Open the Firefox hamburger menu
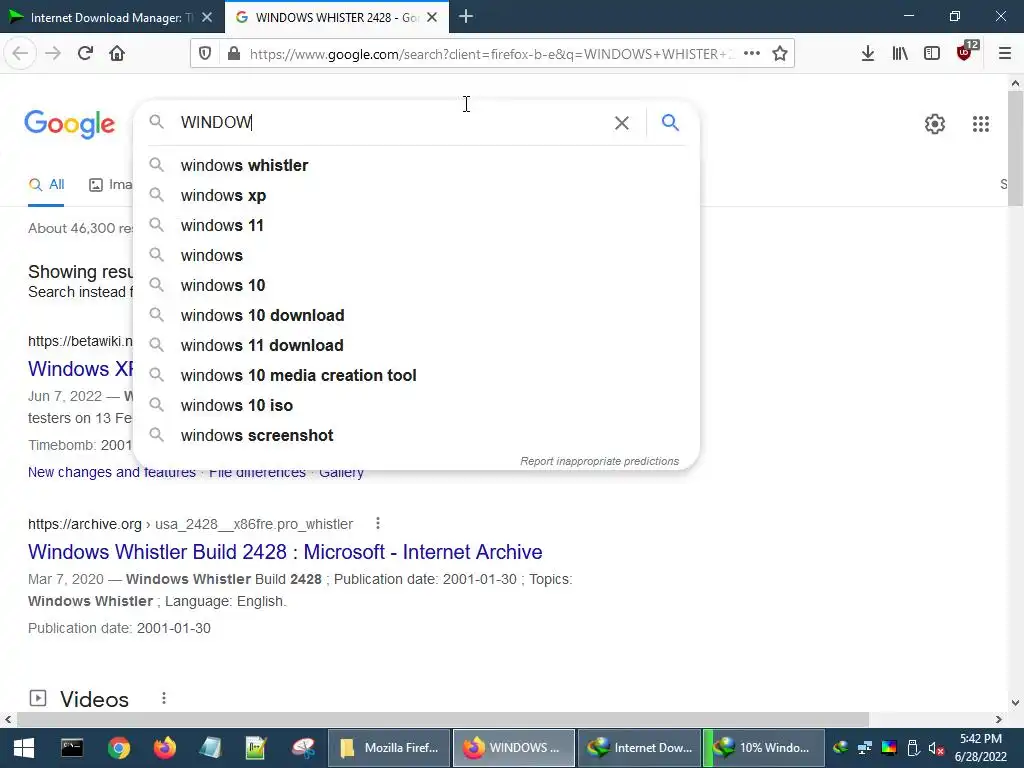This screenshot has width=1024, height=768. [x=1005, y=54]
